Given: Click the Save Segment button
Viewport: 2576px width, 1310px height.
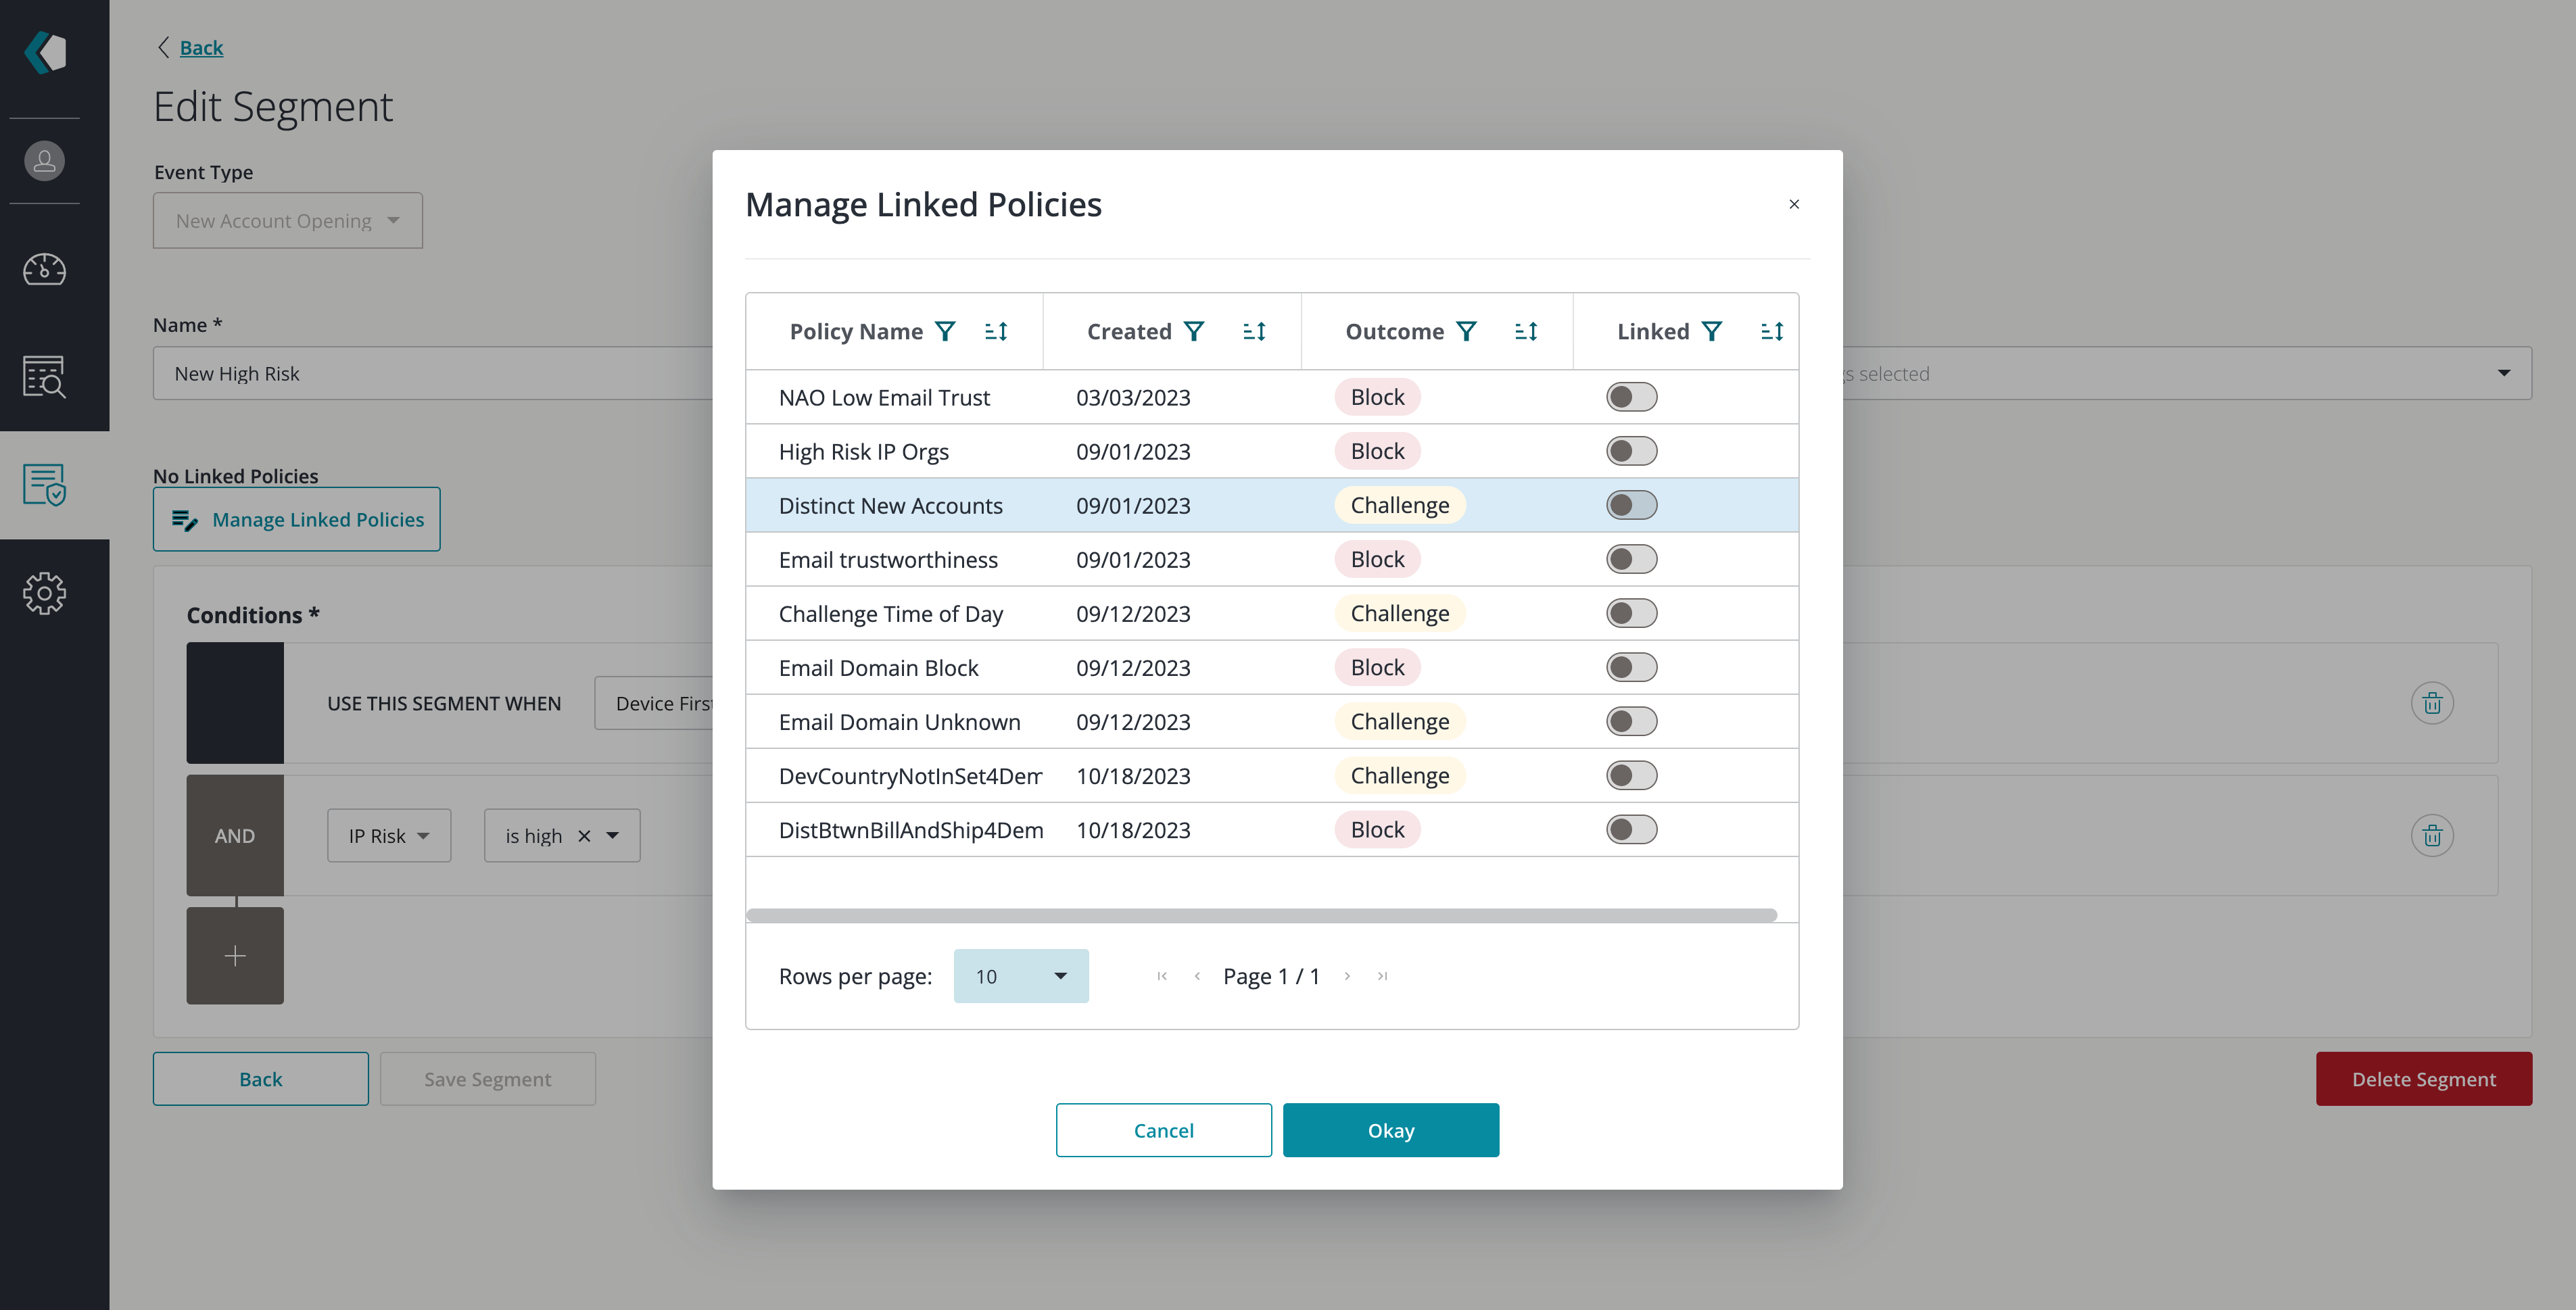Looking at the screenshot, I should click(x=488, y=1078).
